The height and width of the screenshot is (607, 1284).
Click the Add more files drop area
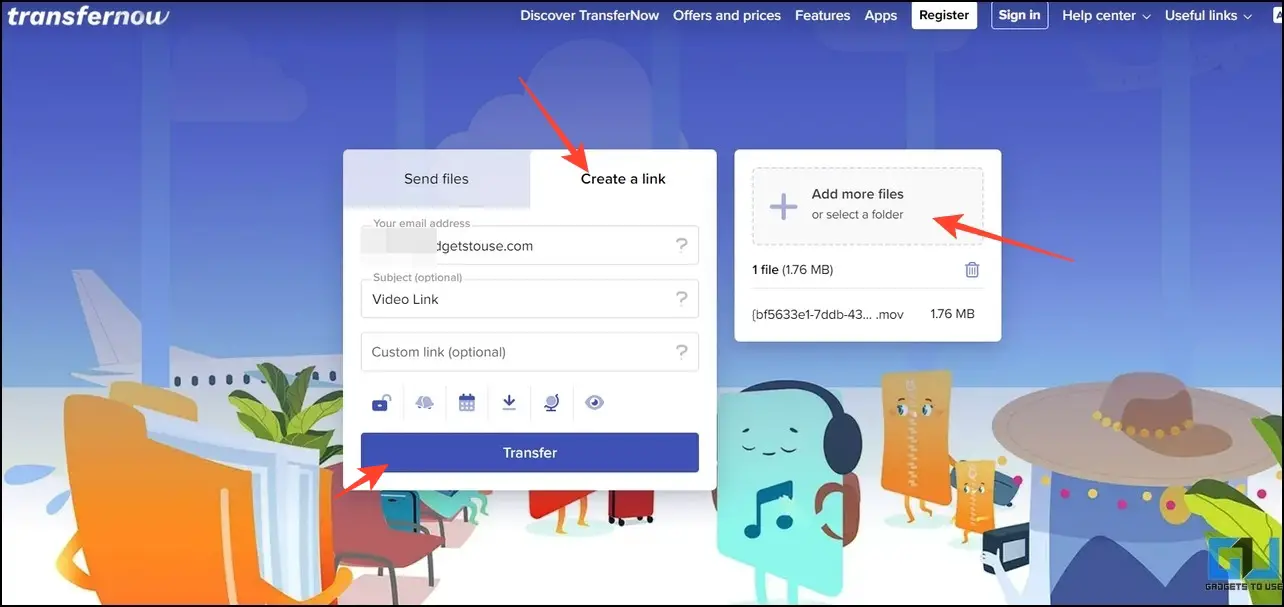[868, 206]
